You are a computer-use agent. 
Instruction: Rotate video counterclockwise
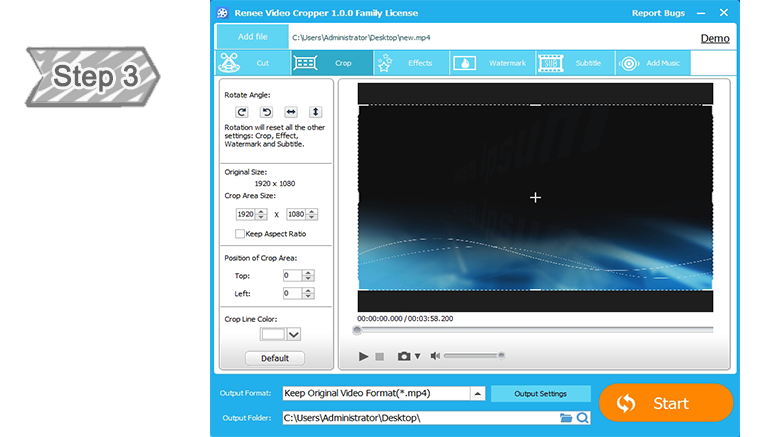266,112
